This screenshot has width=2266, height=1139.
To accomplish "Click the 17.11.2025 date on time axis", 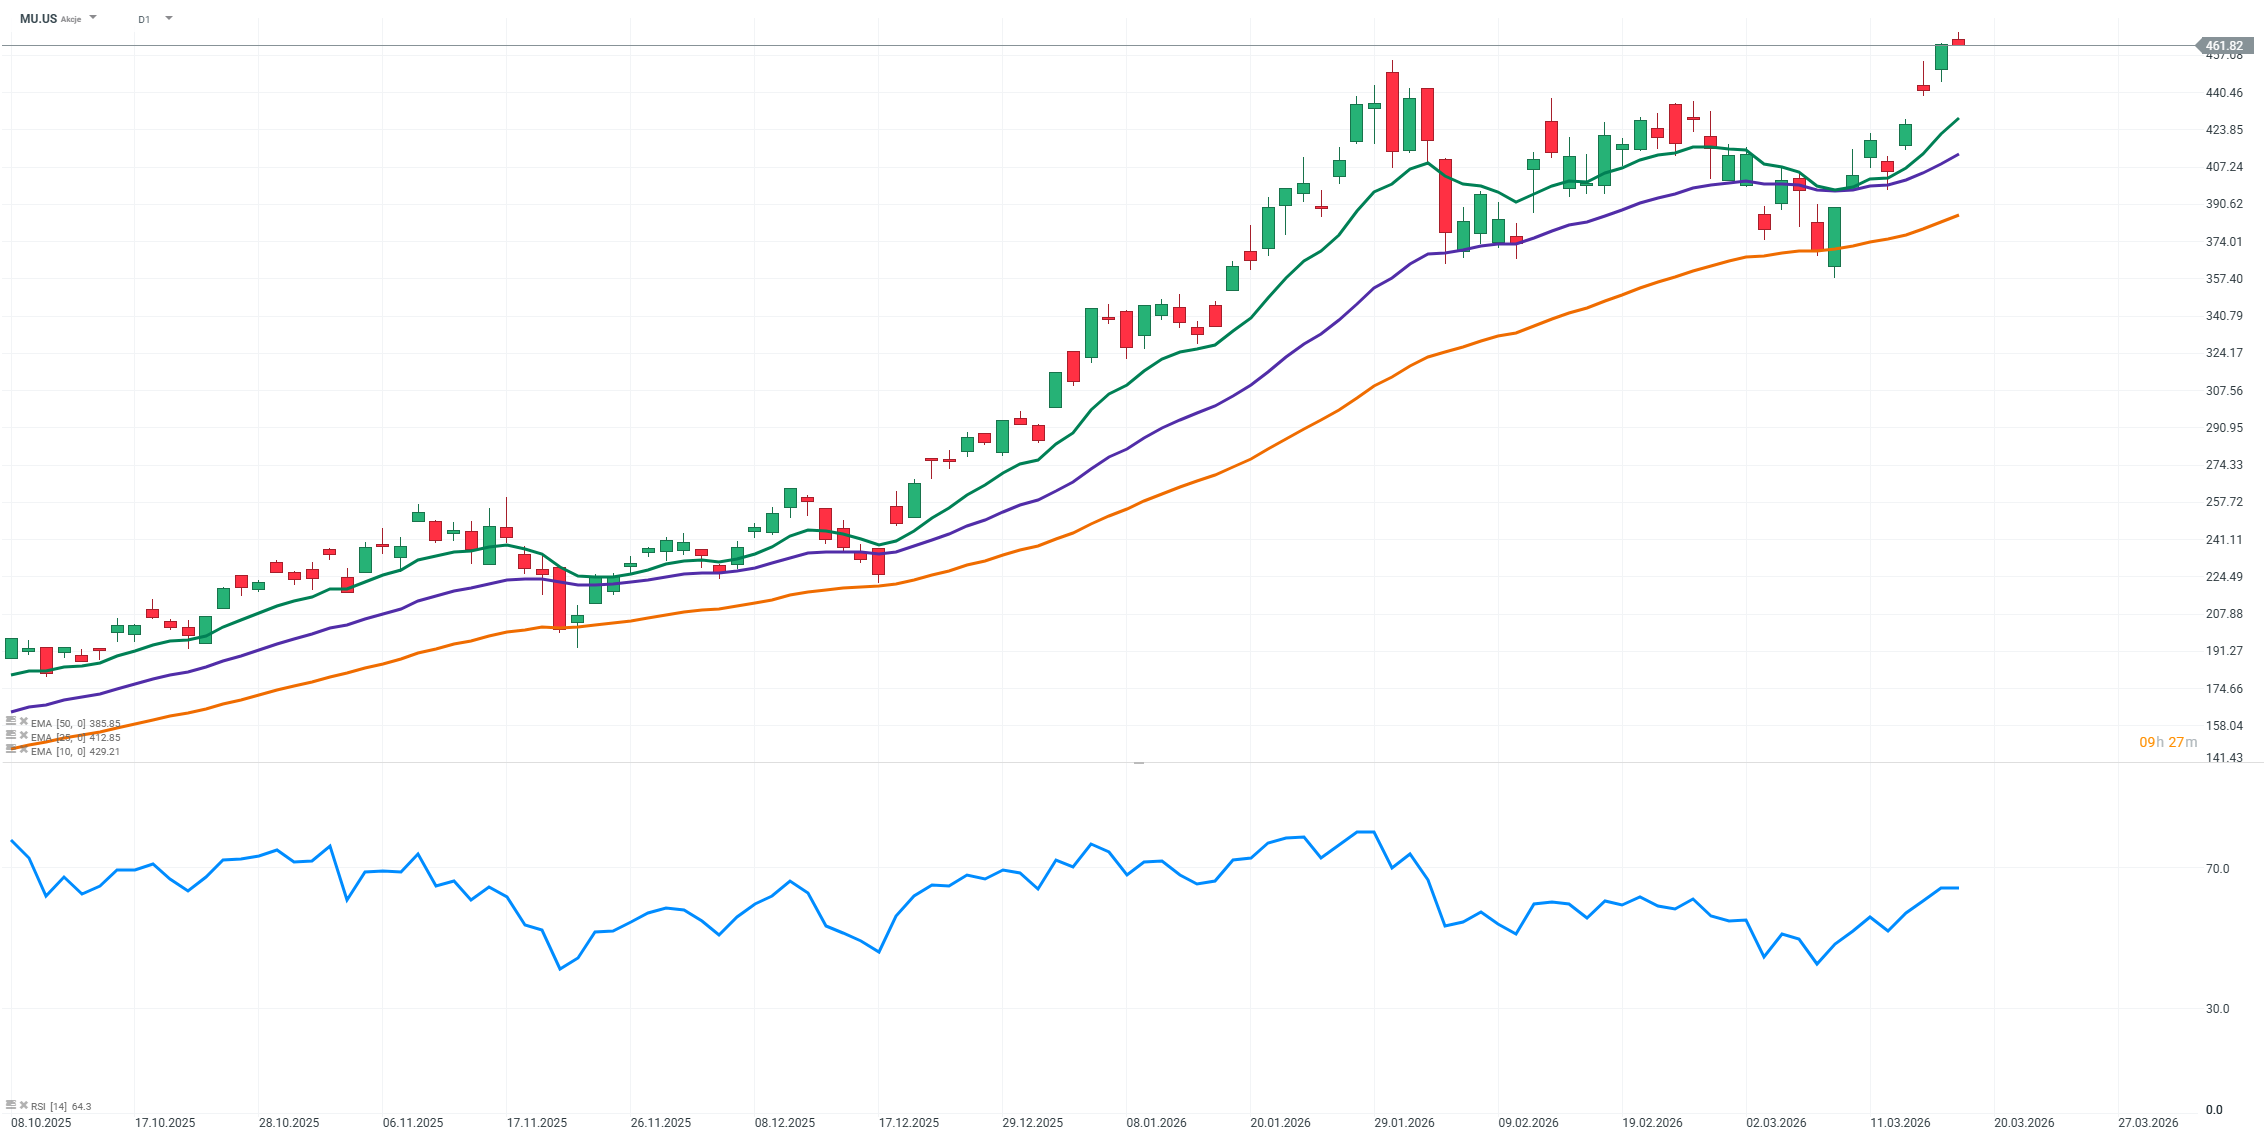I will (x=536, y=1123).
